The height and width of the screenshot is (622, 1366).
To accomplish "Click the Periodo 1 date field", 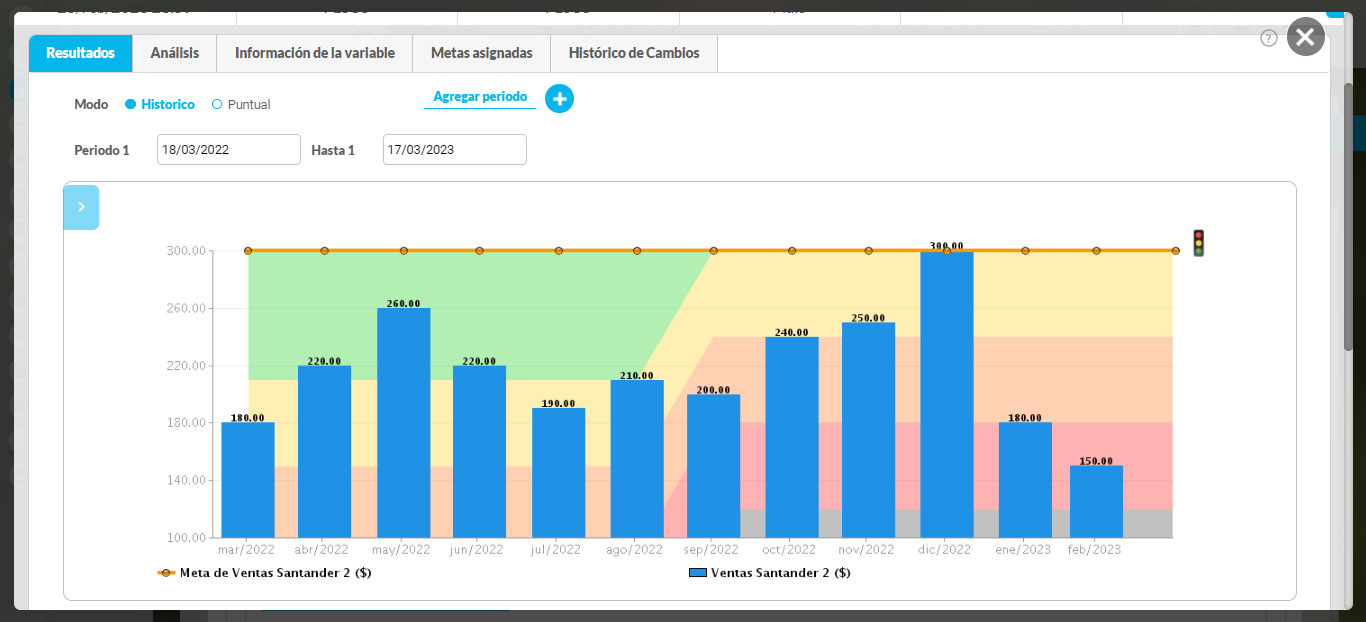I will tap(228, 150).
